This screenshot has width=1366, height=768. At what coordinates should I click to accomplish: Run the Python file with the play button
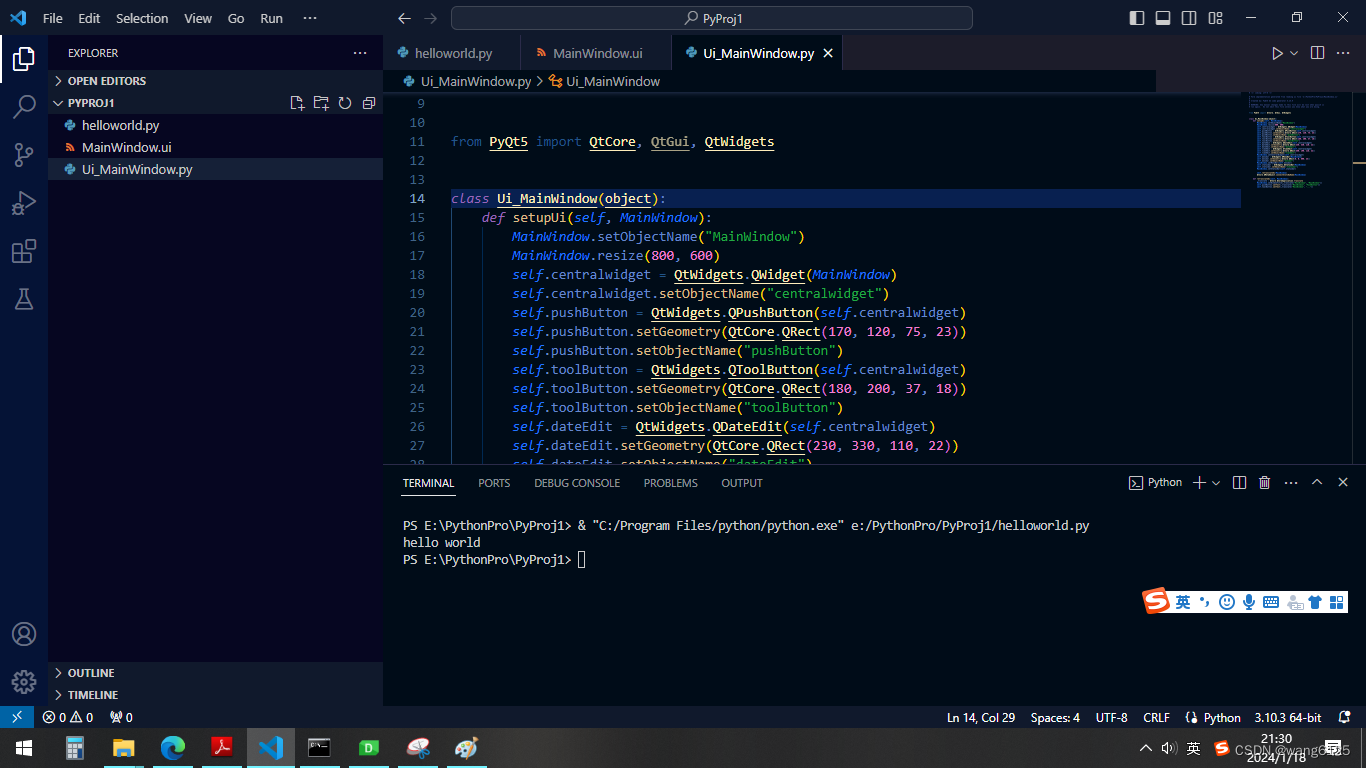[x=1278, y=53]
